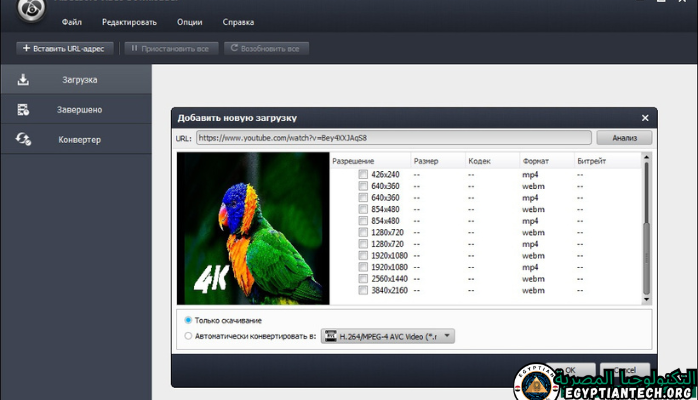
Task: Click the 4K parrot video thumbnail
Action: 253,228
